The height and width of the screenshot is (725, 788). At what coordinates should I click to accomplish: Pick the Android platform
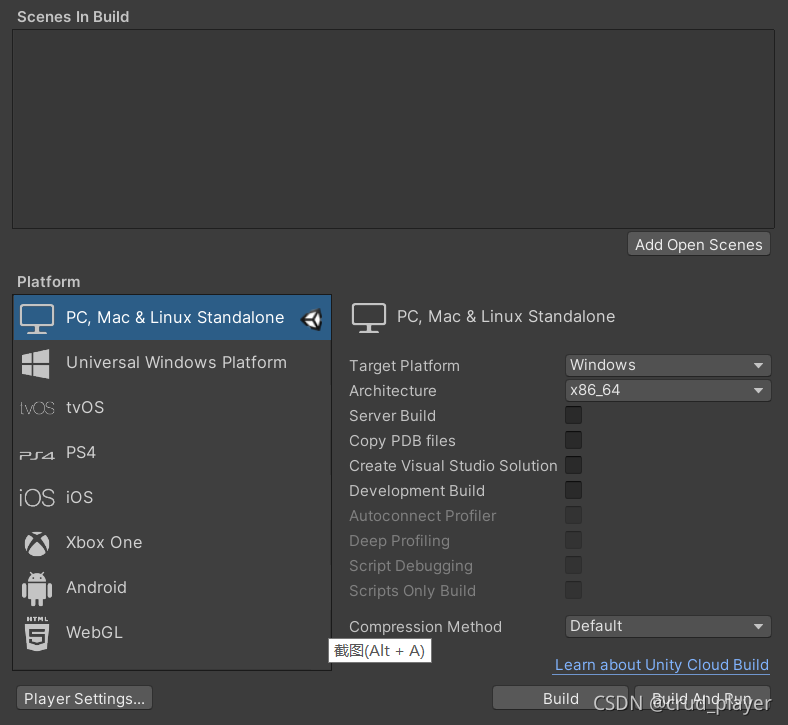pyautogui.click(x=172, y=587)
